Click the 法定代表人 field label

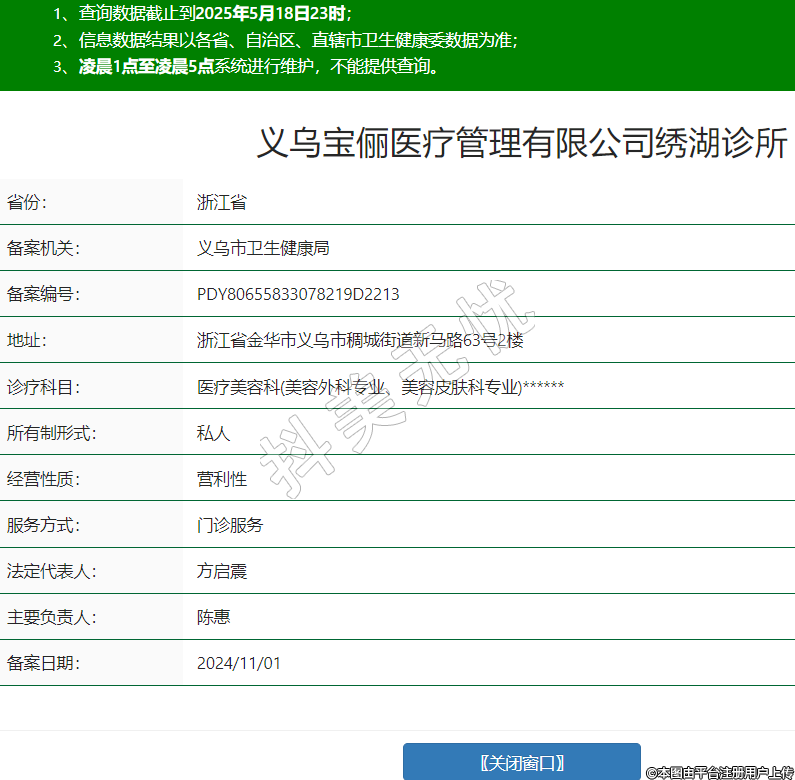tap(51, 571)
